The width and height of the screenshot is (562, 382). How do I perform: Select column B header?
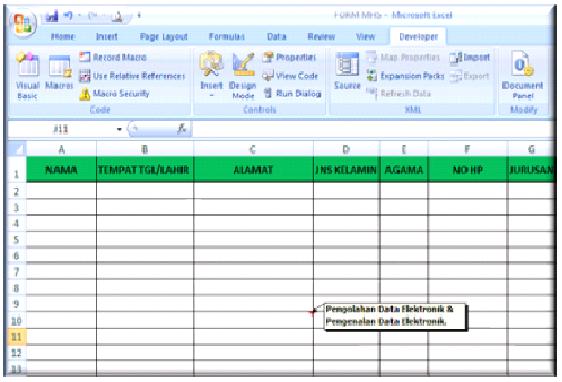(x=145, y=149)
